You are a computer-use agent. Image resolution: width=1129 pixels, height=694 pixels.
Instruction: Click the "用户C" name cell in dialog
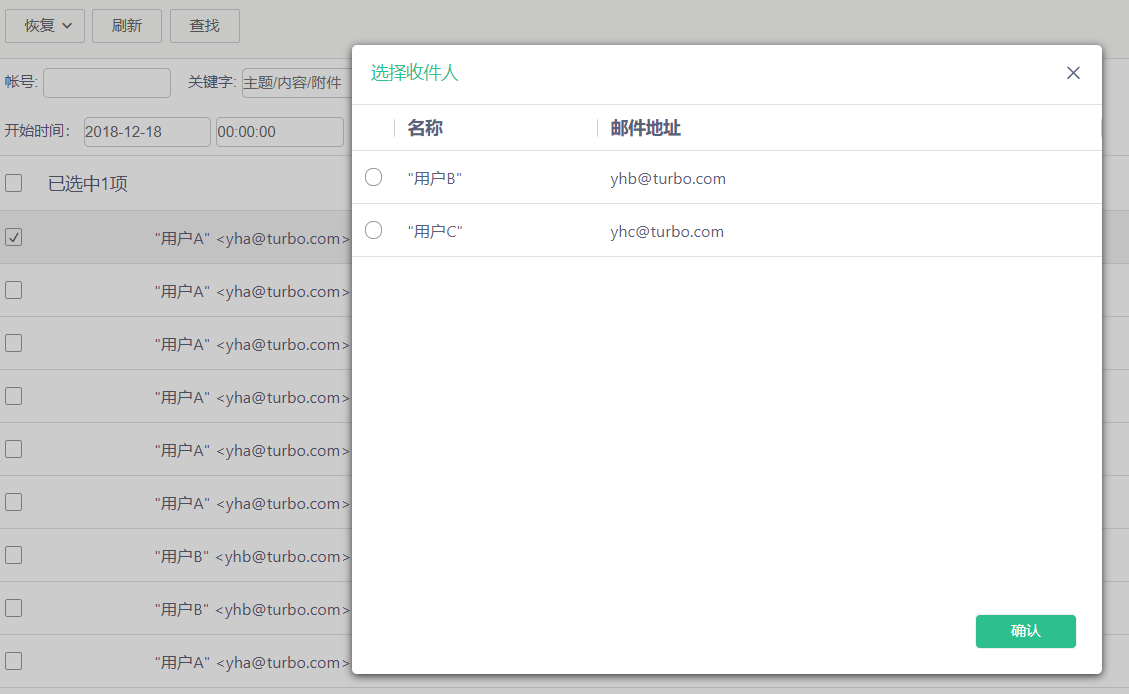435,232
